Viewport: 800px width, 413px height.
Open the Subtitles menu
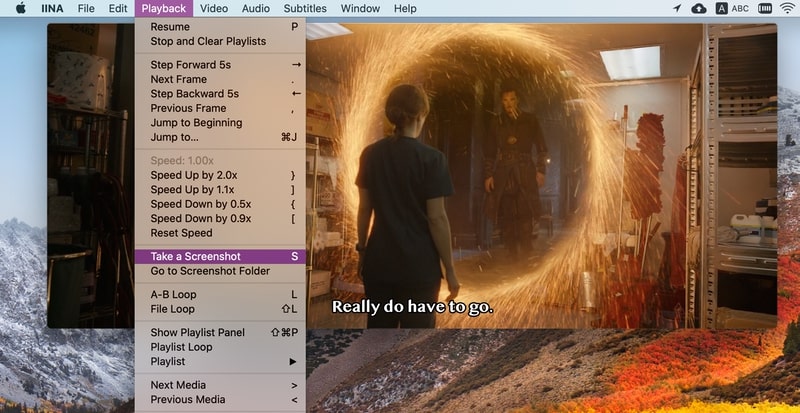305,8
